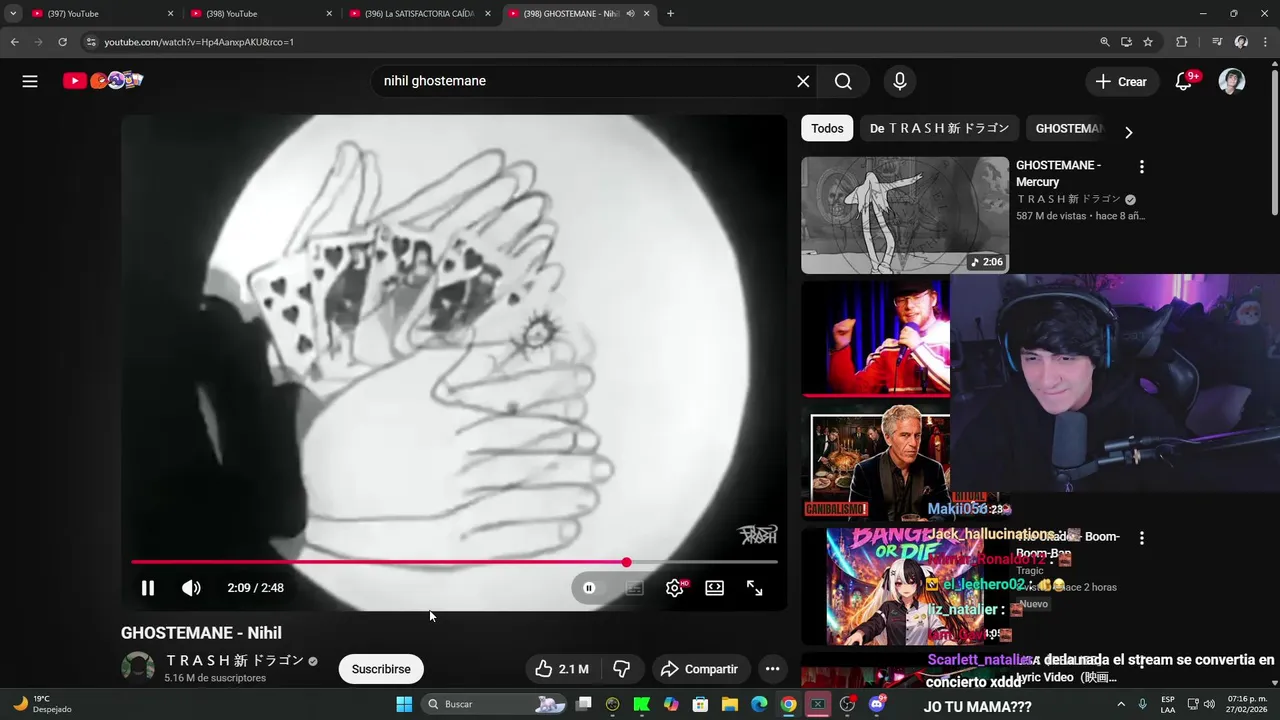
Task: Like the video with 2.1 M likes
Action: (562, 669)
